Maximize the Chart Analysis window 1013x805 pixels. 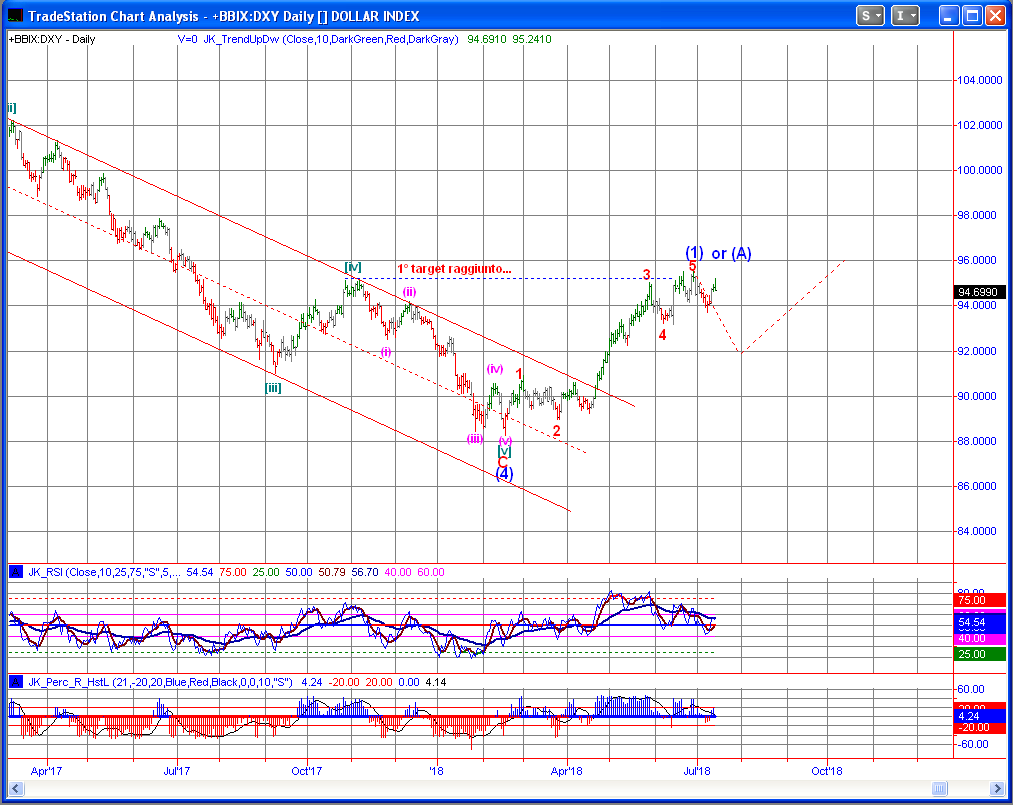972,16
